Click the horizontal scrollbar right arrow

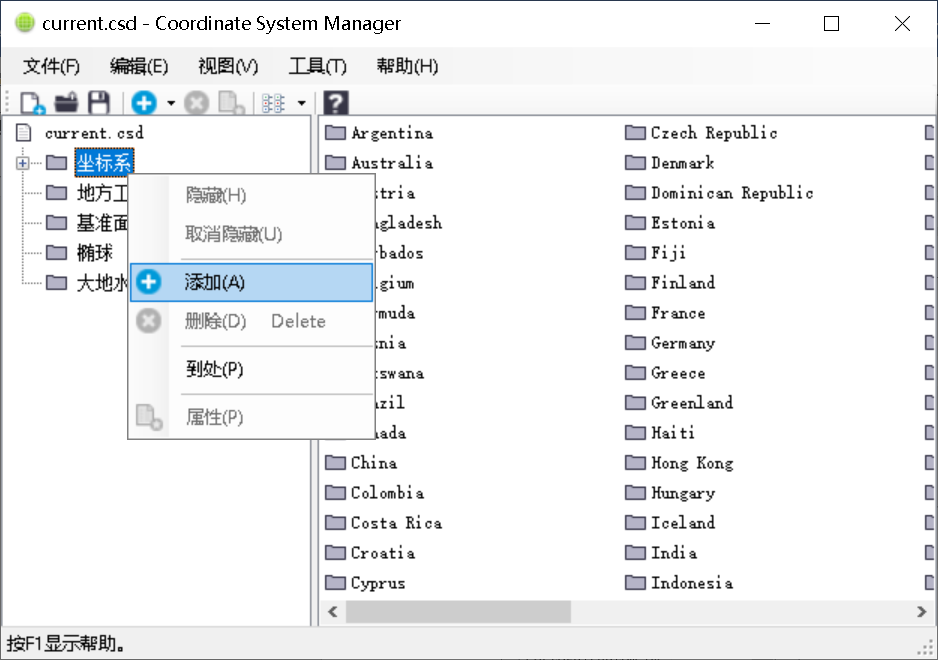[921, 611]
